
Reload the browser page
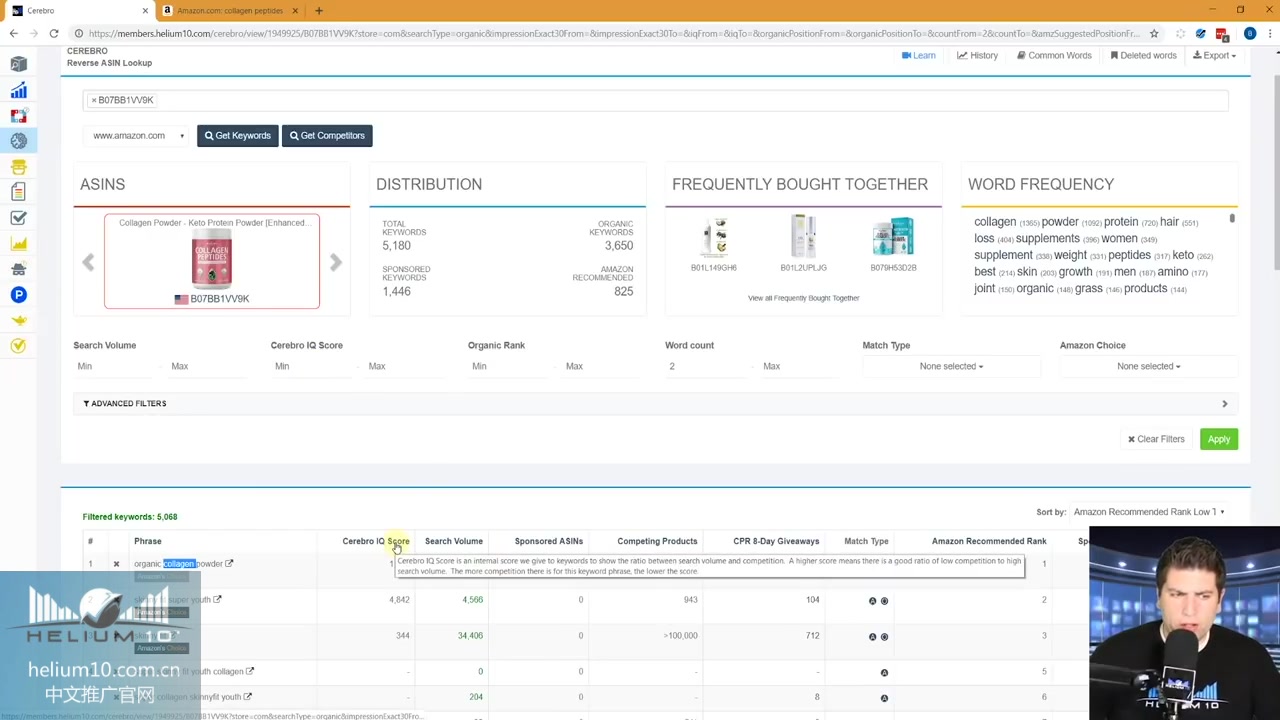(x=53, y=33)
